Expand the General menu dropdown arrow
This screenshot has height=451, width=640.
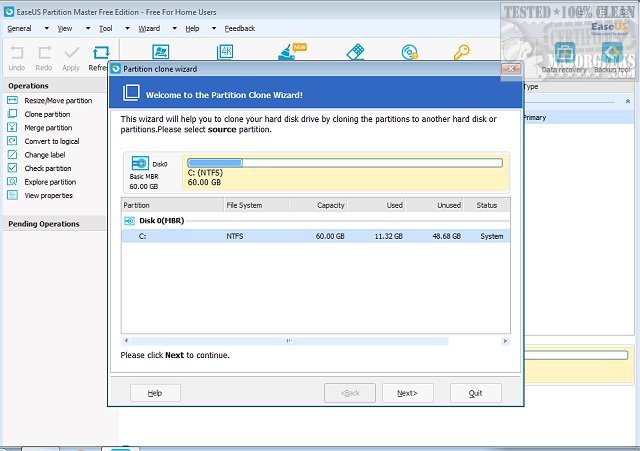[x=47, y=29]
